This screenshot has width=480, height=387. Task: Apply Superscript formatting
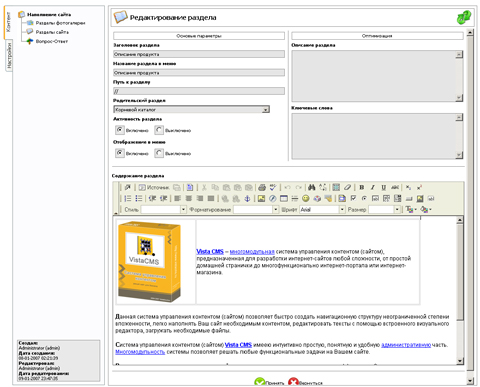pos(419,187)
